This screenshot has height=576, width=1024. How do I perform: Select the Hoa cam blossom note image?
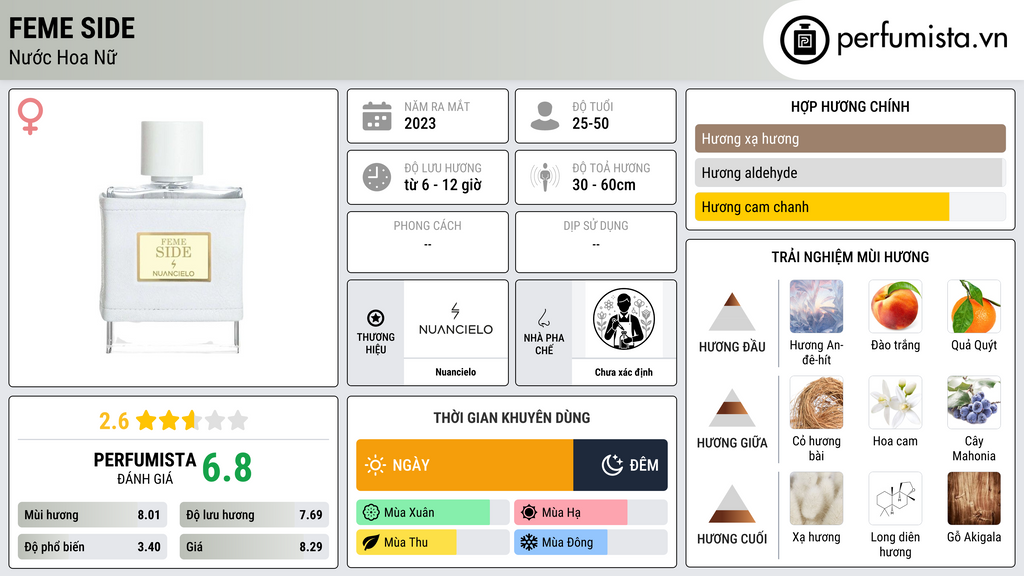pos(895,402)
